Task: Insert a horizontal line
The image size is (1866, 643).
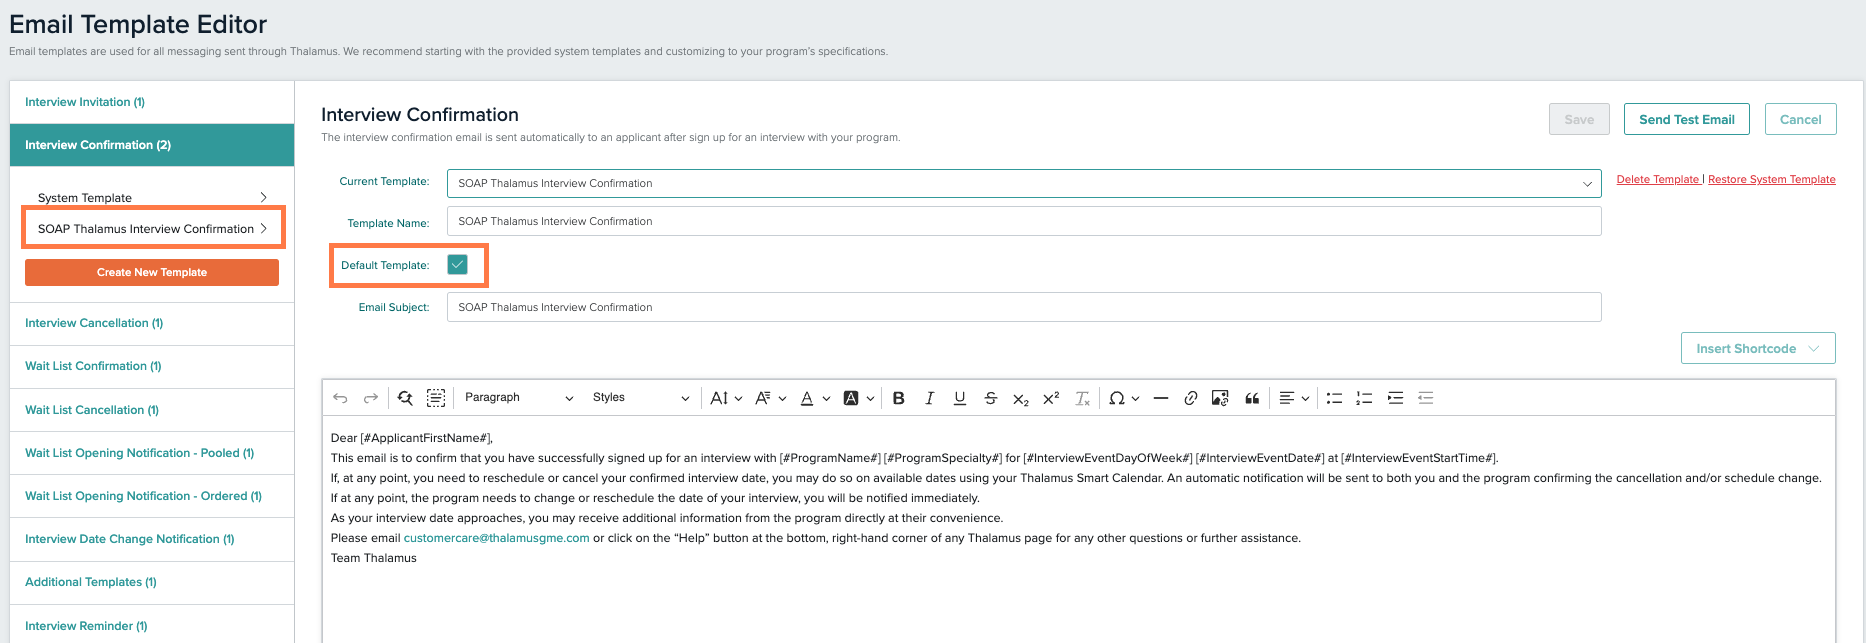Action: (x=1160, y=398)
